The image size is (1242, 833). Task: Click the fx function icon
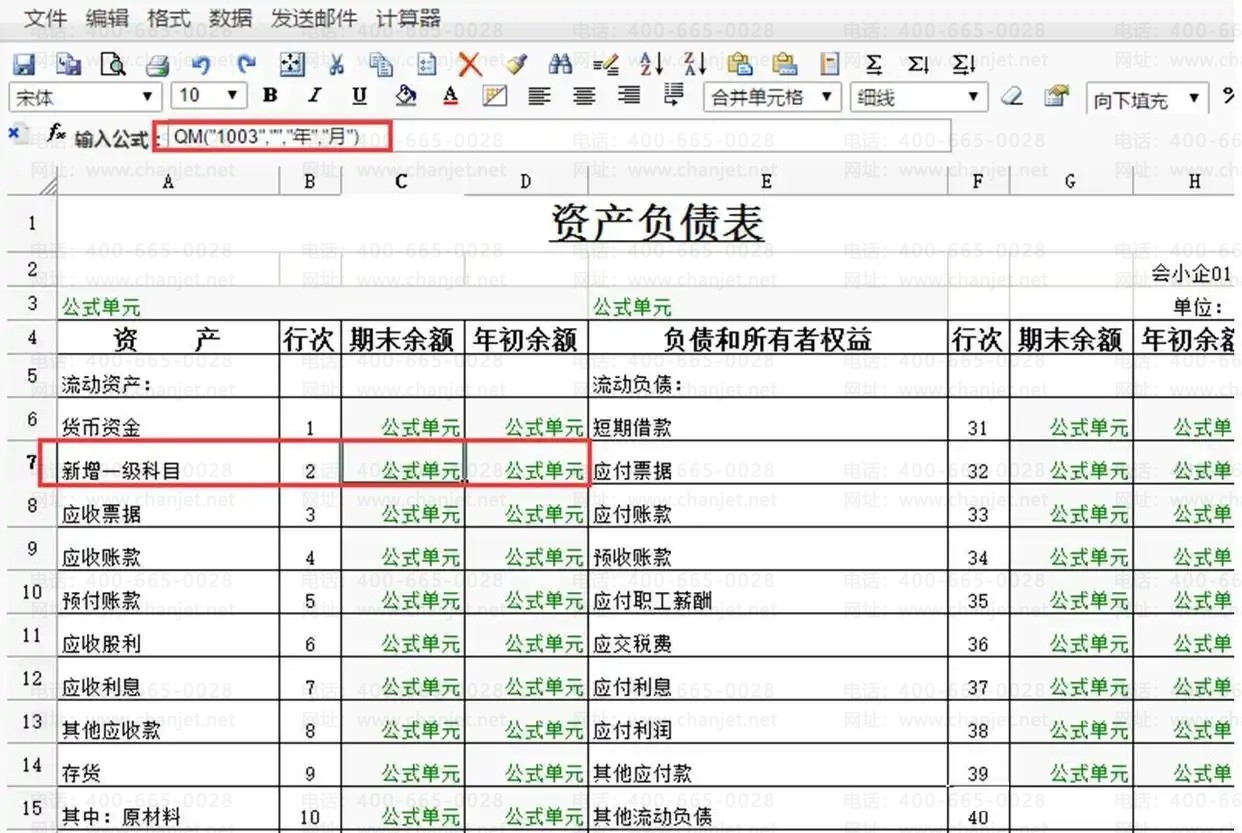(x=56, y=133)
